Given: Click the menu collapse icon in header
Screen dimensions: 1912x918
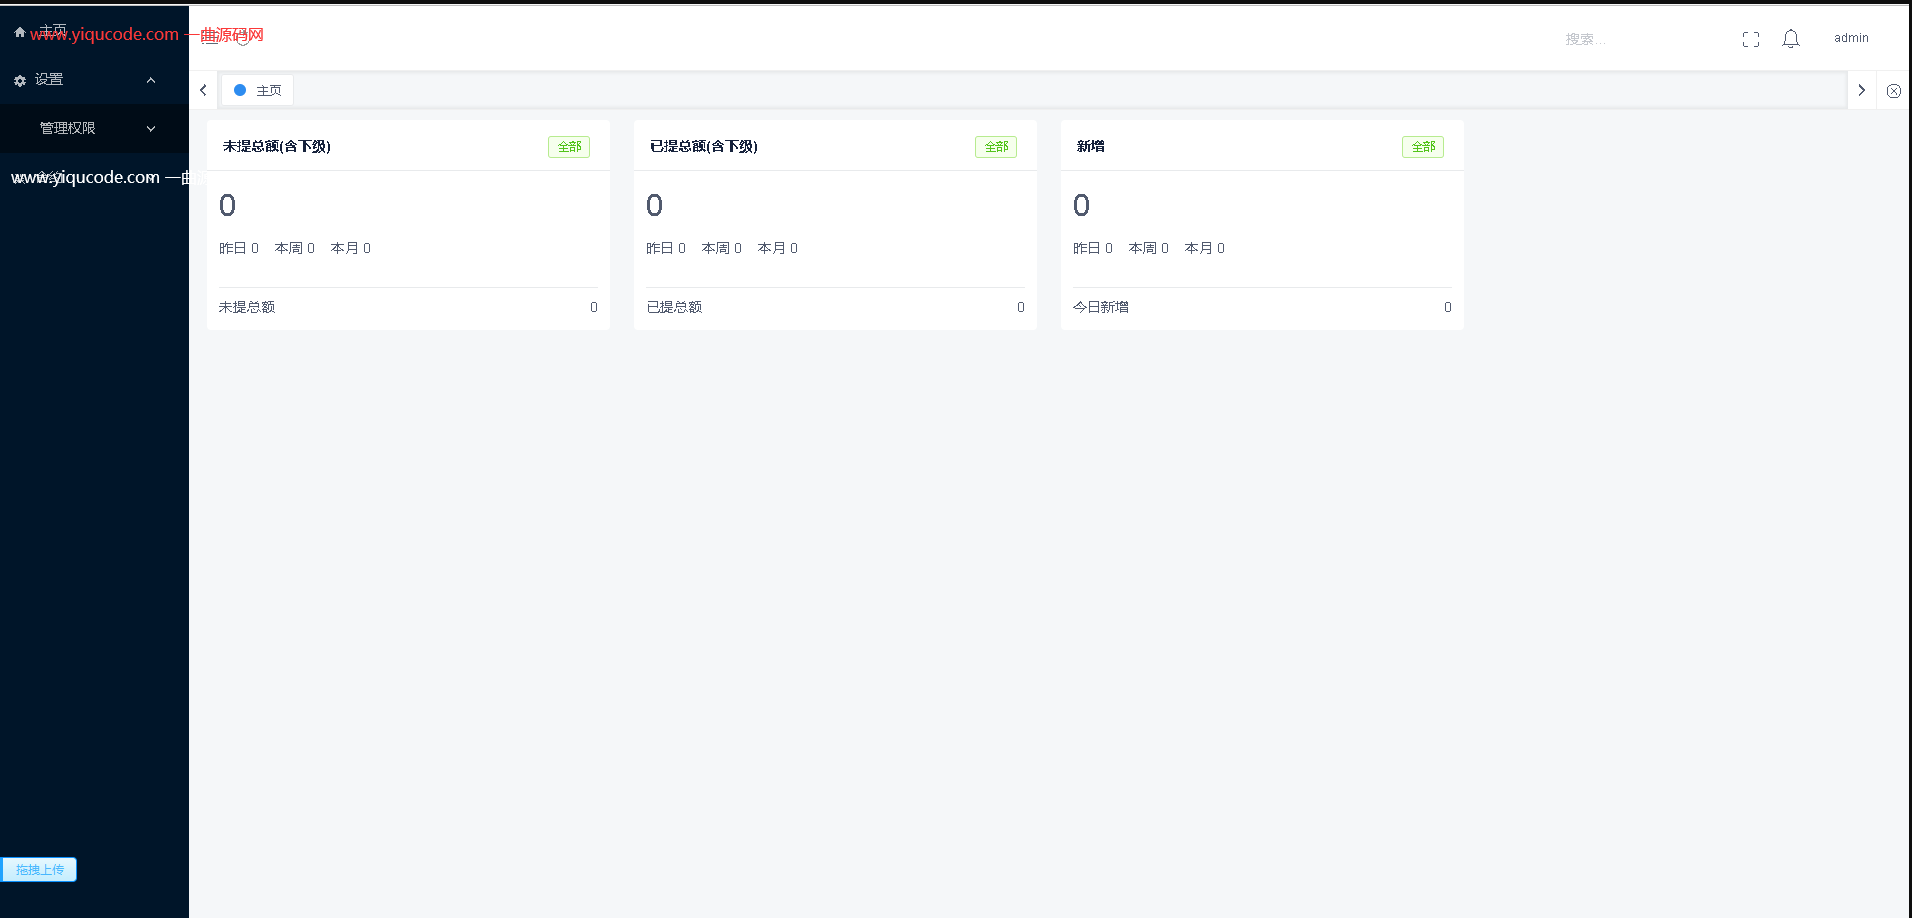Looking at the screenshot, I should [x=210, y=37].
